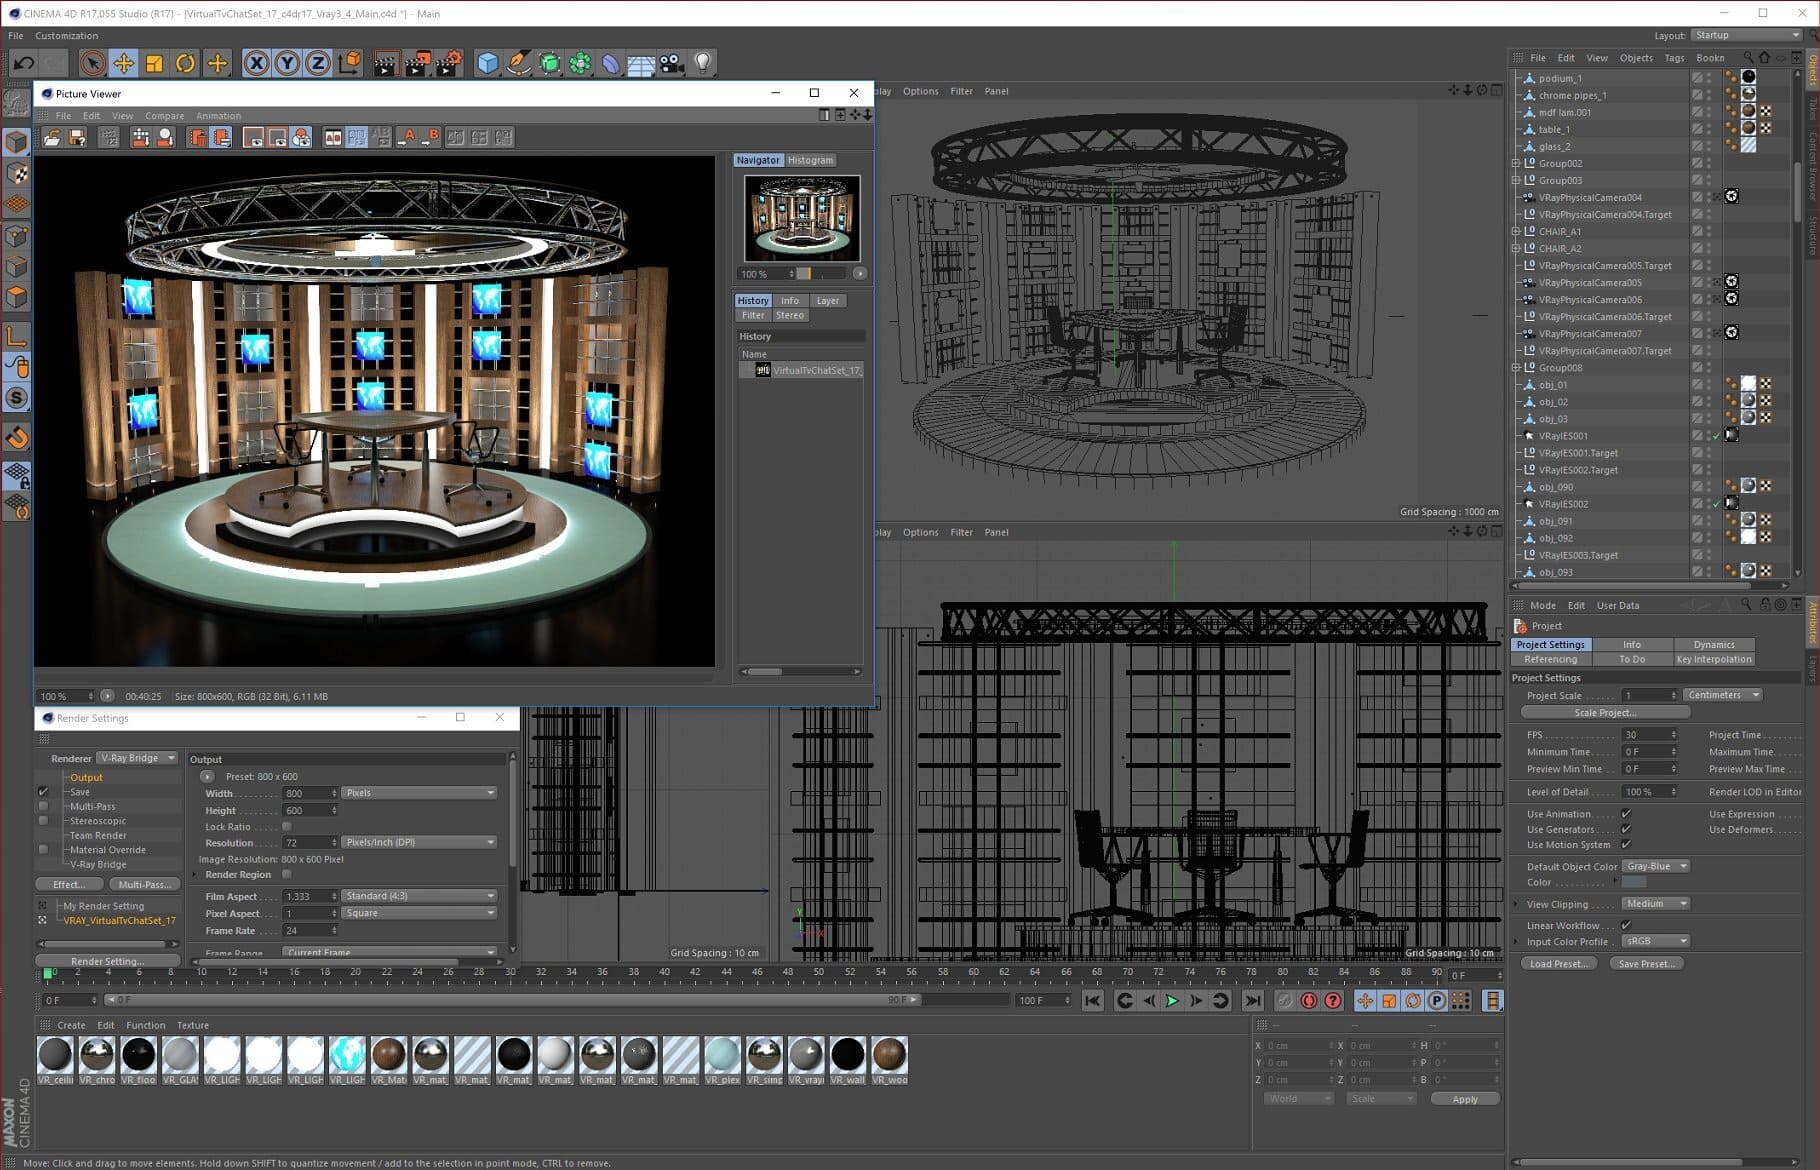This screenshot has width=1820, height=1170.
Task: Open File menu in Picture Viewer
Action: coord(63,116)
